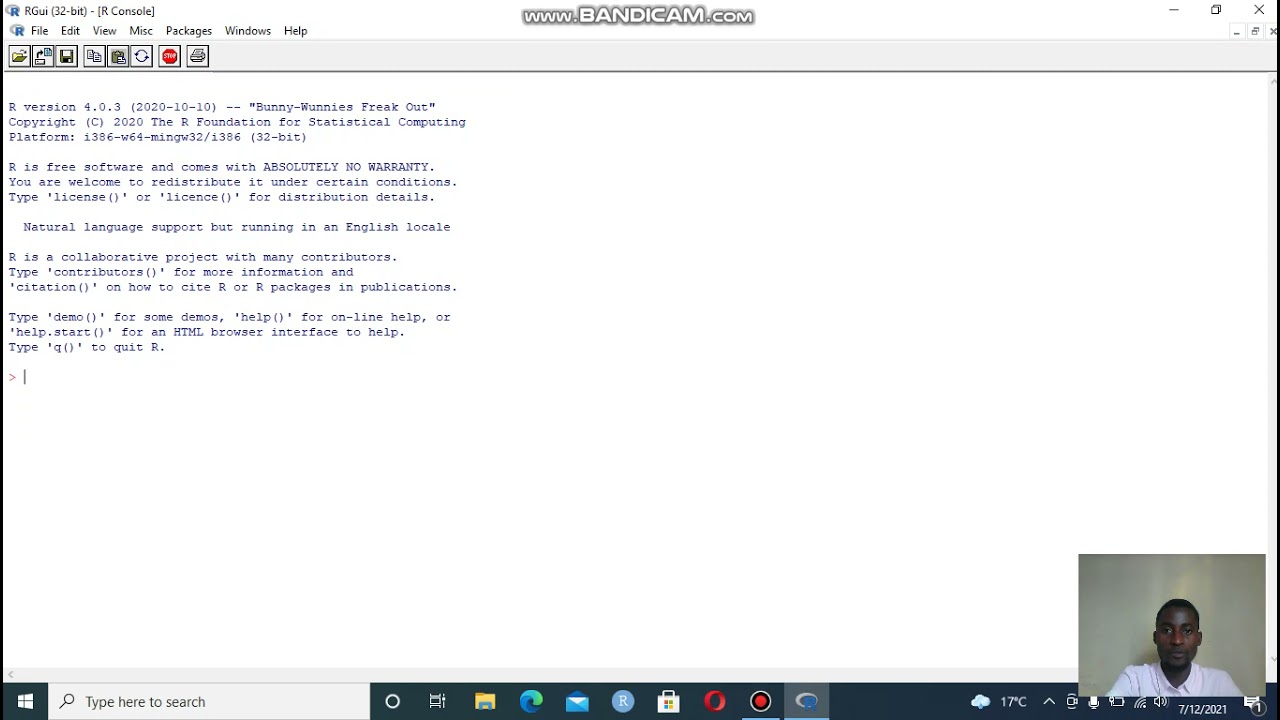This screenshot has height=720, width=1280.
Task: Click the Windows Start button
Action: click(25, 701)
